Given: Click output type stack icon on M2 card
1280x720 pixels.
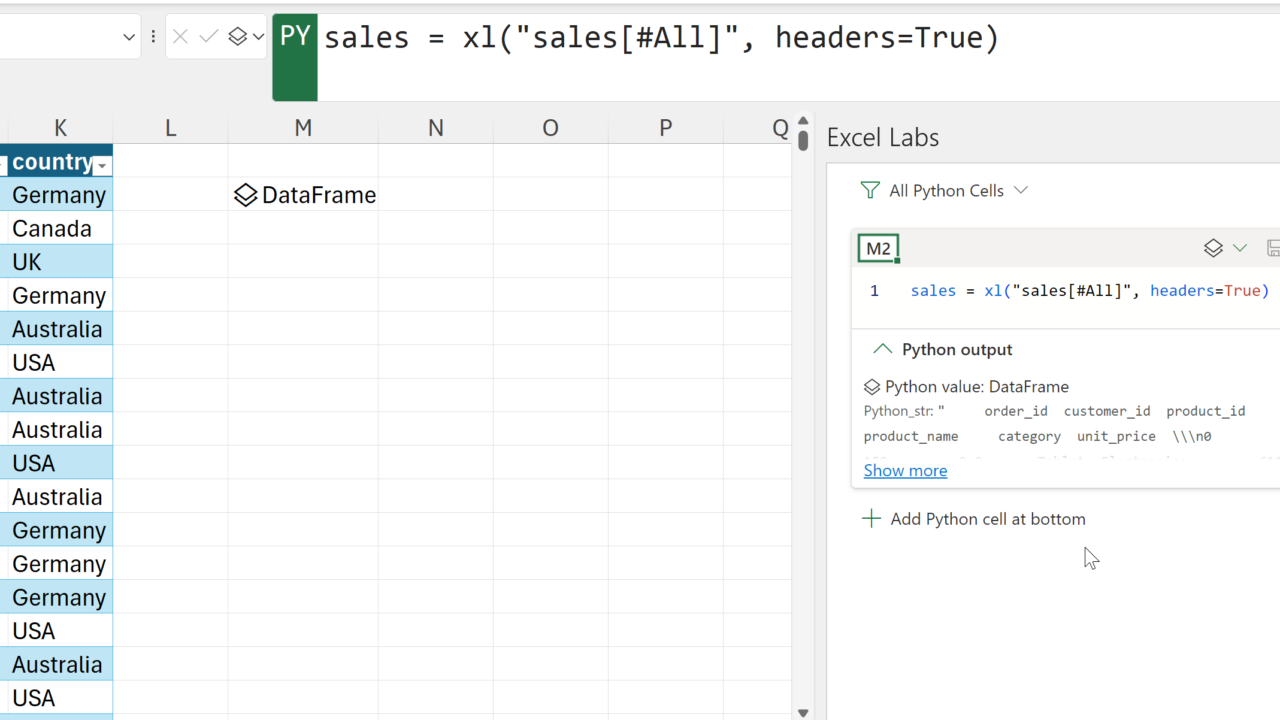Looking at the screenshot, I should point(1213,248).
